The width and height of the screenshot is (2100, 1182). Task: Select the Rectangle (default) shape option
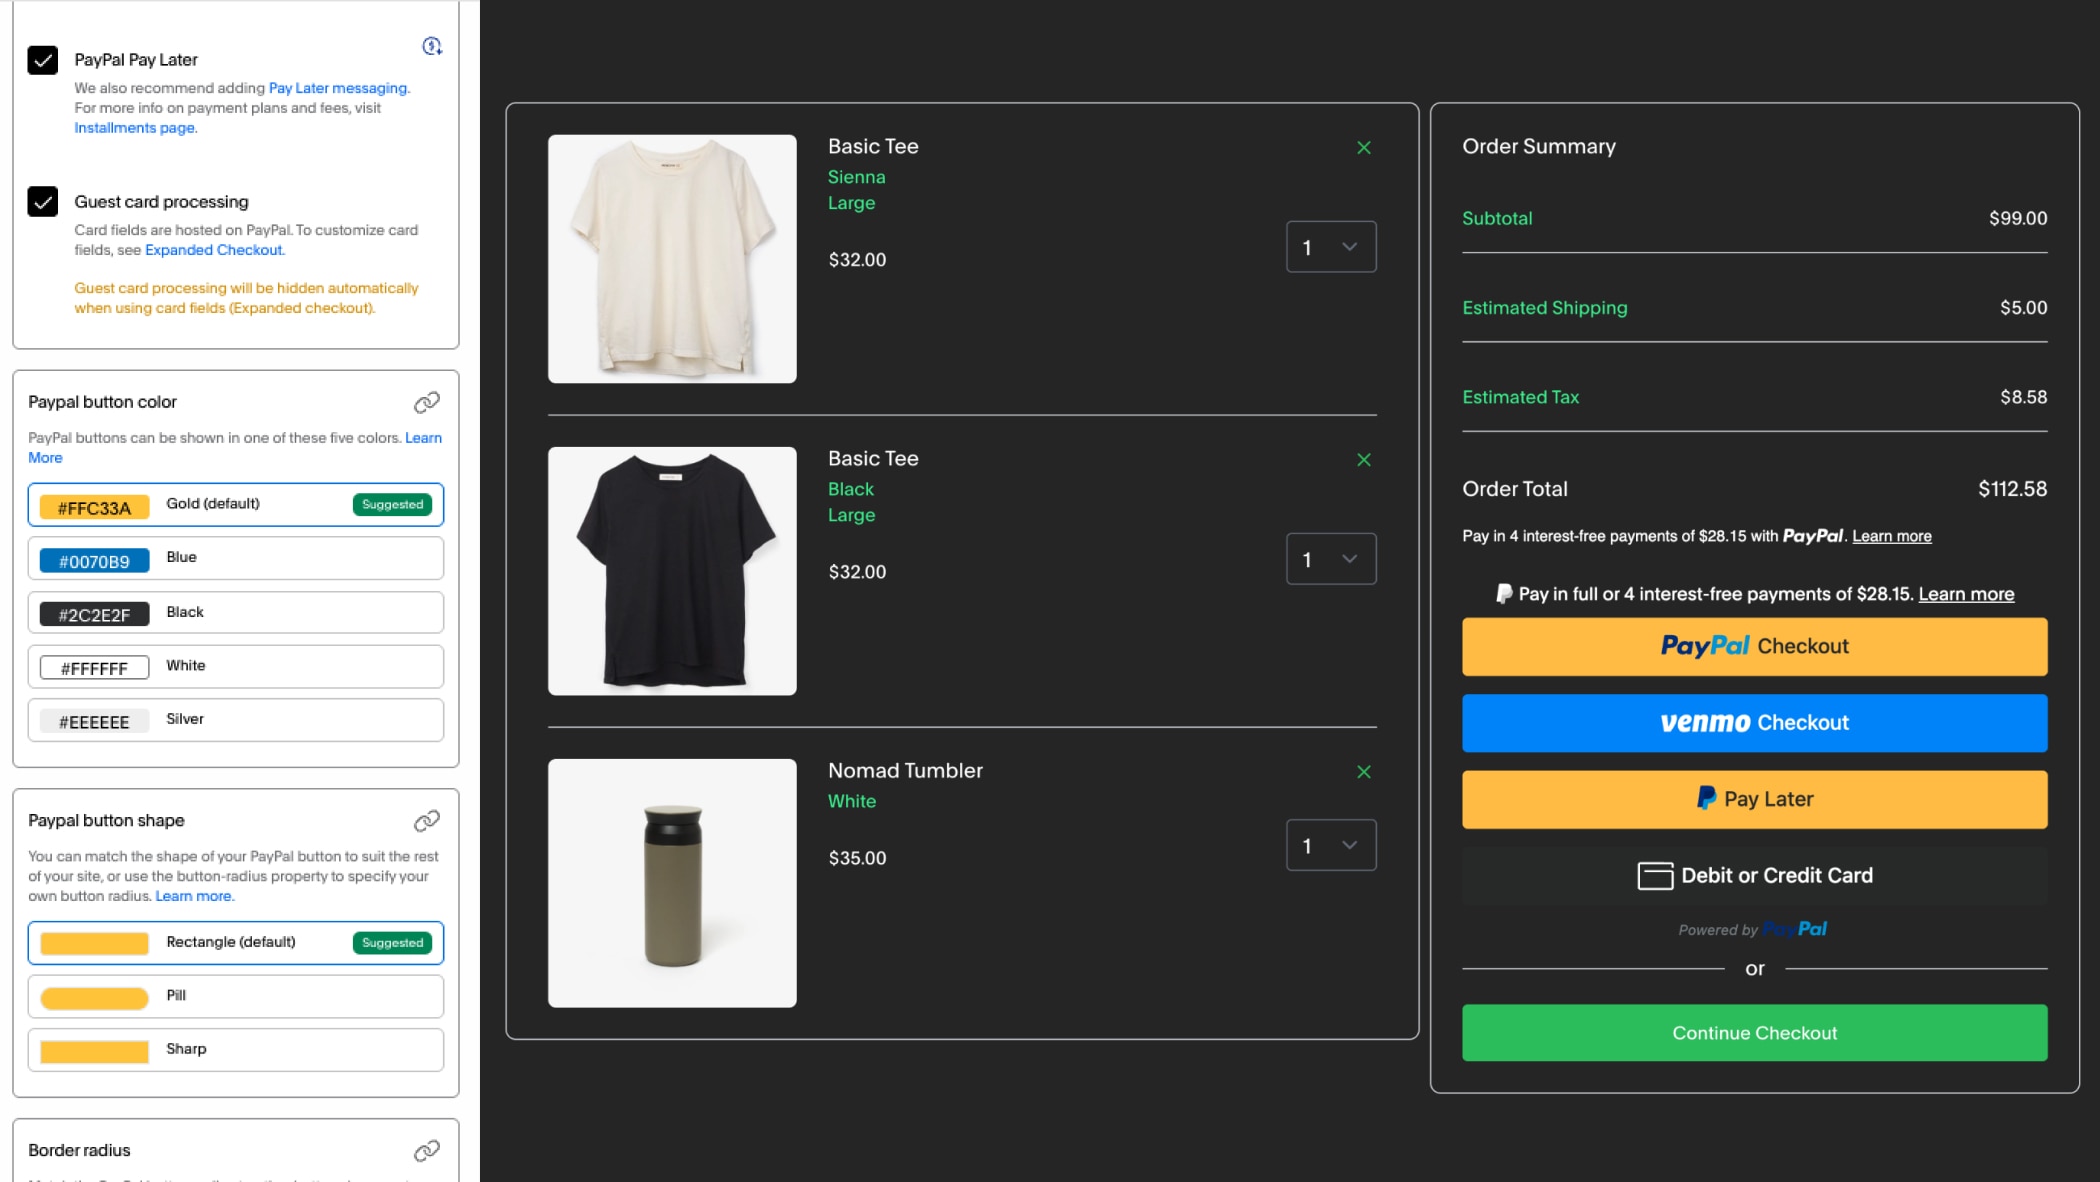point(236,943)
